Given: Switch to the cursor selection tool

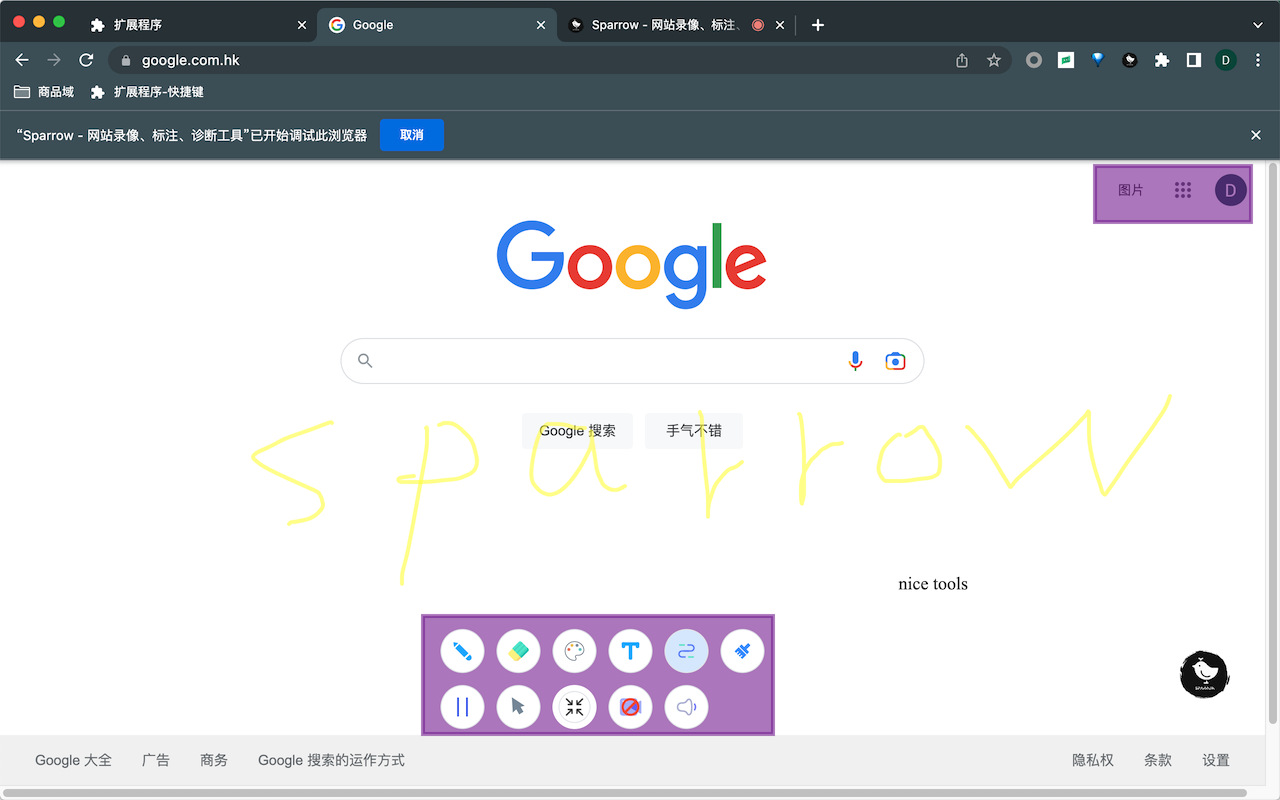Looking at the screenshot, I should [x=518, y=707].
